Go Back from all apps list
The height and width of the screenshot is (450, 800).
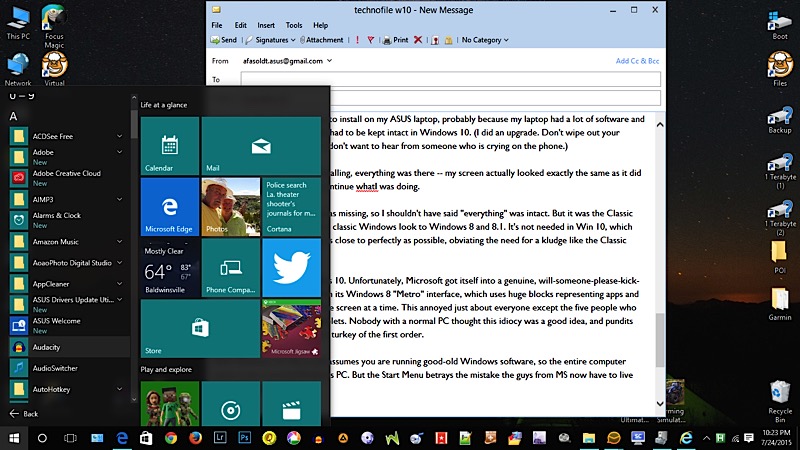[x=24, y=414]
